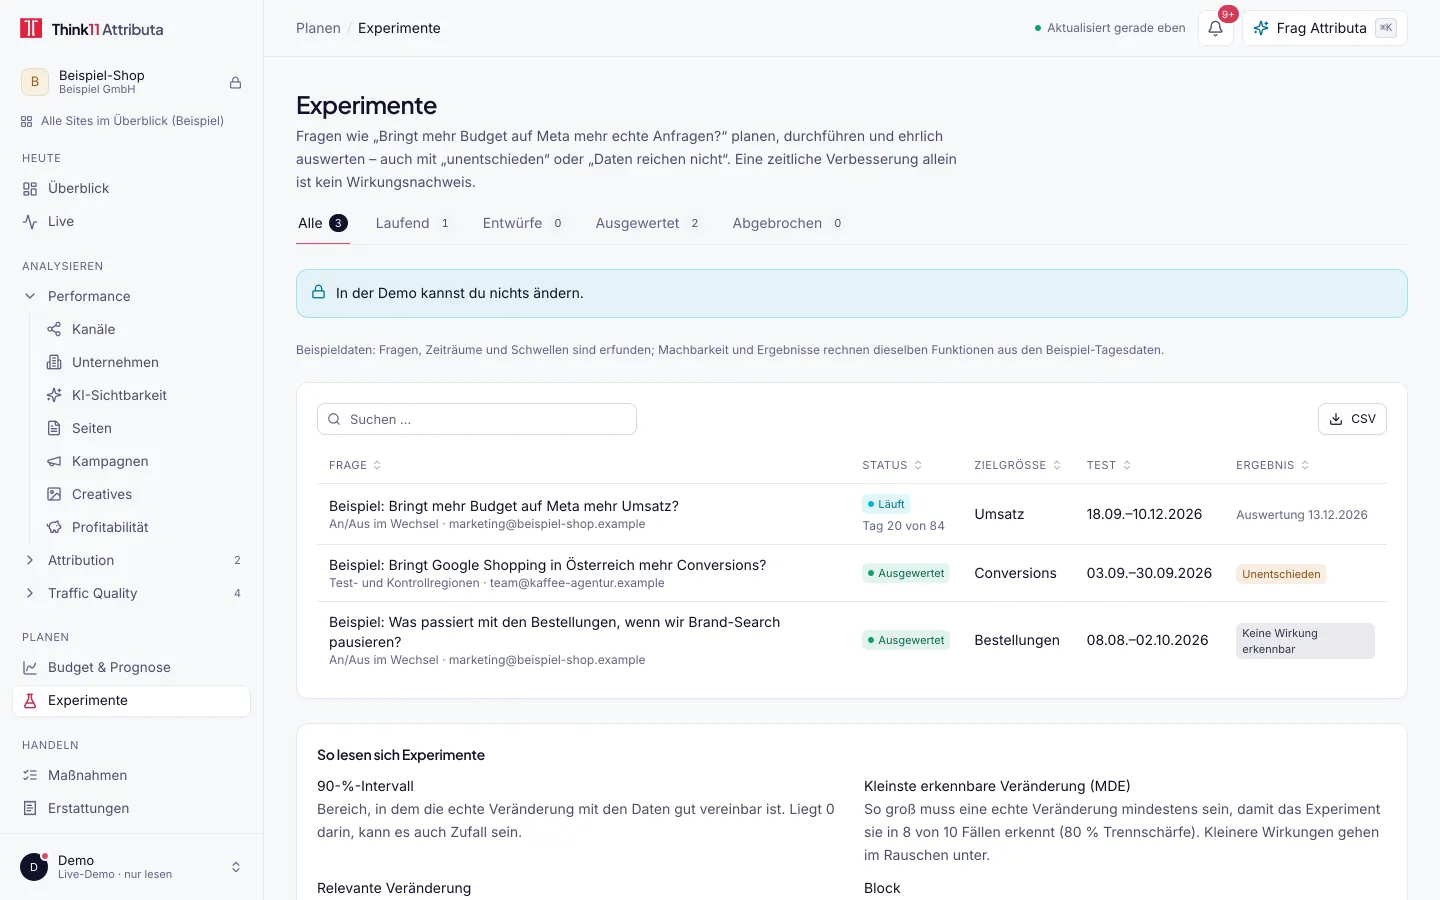This screenshot has height=900, width=1440.
Task: Click the Experimente flask icon
Action: [30, 700]
